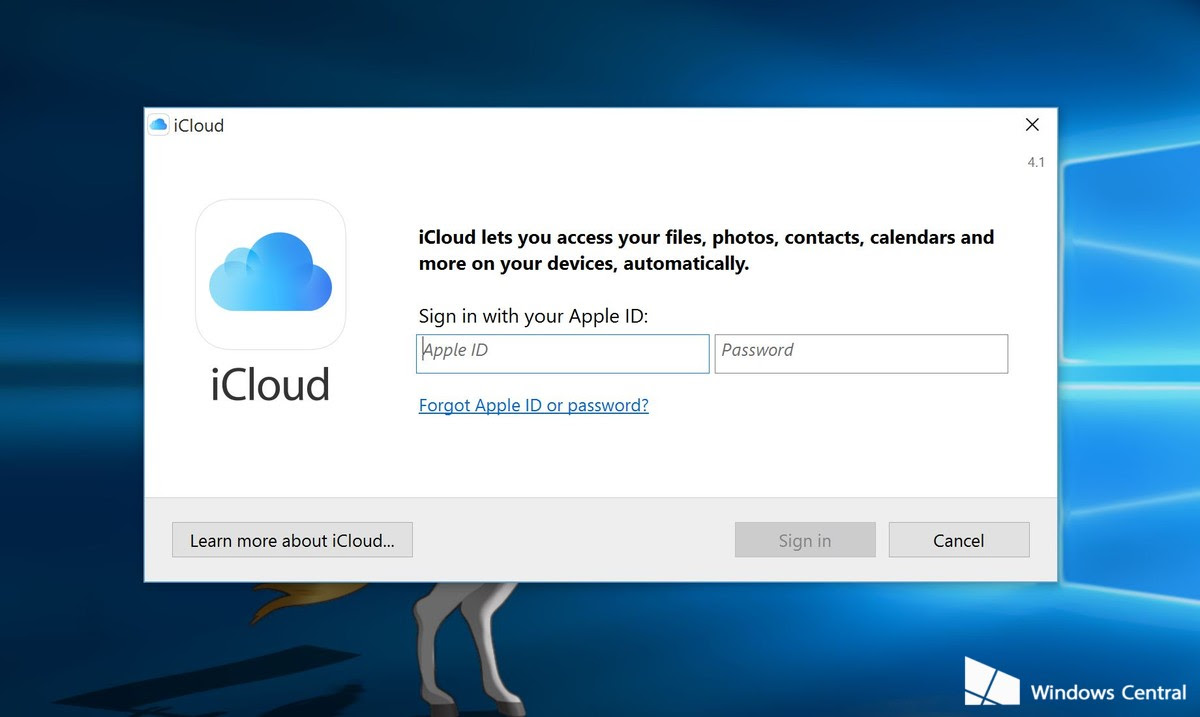Close the iCloud setup window
The height and width of the screenshot is (717, 1200).
(1032, 124)
